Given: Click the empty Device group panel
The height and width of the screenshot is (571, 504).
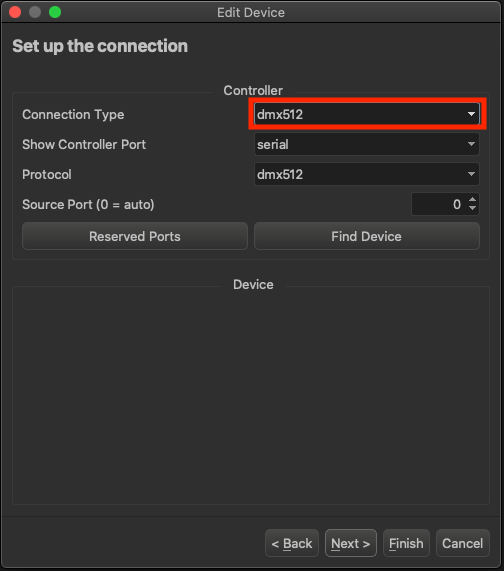Looking at the screenshot, I should (x=251, y=395).
